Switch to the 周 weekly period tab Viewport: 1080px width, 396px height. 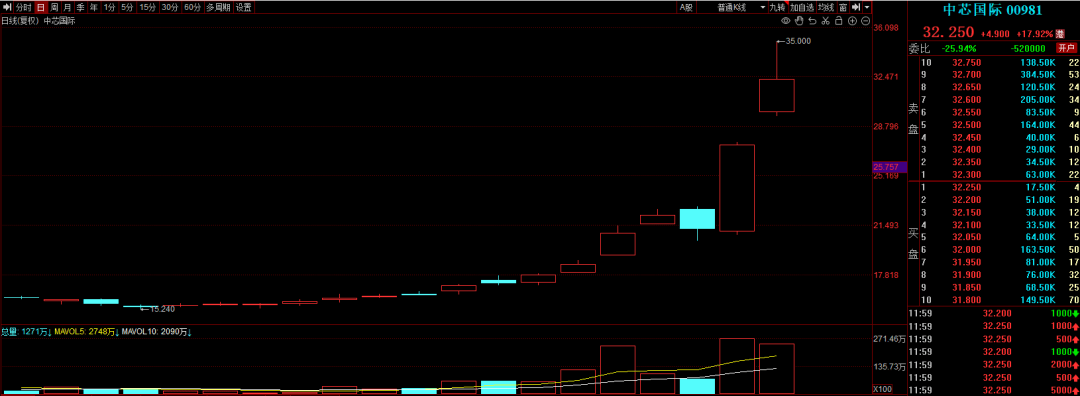click(54, 7)
